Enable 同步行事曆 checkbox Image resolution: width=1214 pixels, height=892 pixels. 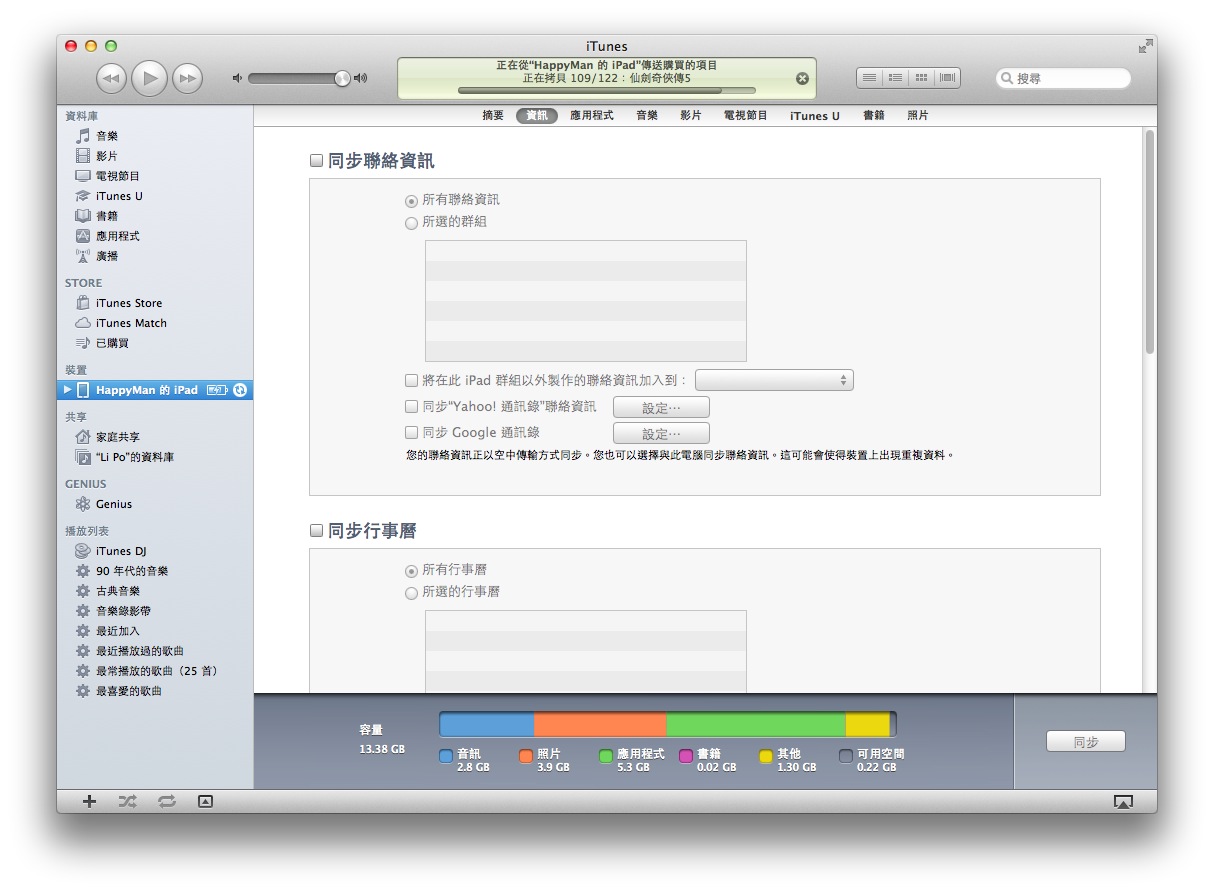coord(316,531)
